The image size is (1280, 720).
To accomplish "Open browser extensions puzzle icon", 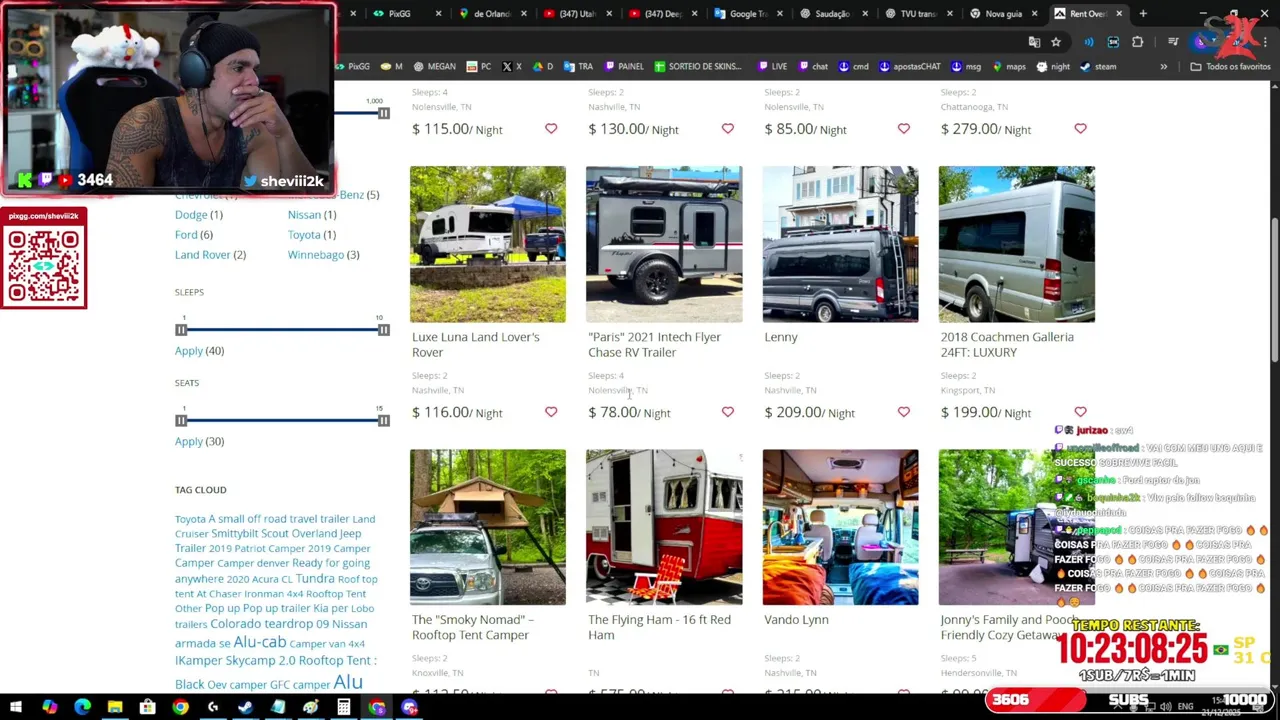I will [1138, 42].
